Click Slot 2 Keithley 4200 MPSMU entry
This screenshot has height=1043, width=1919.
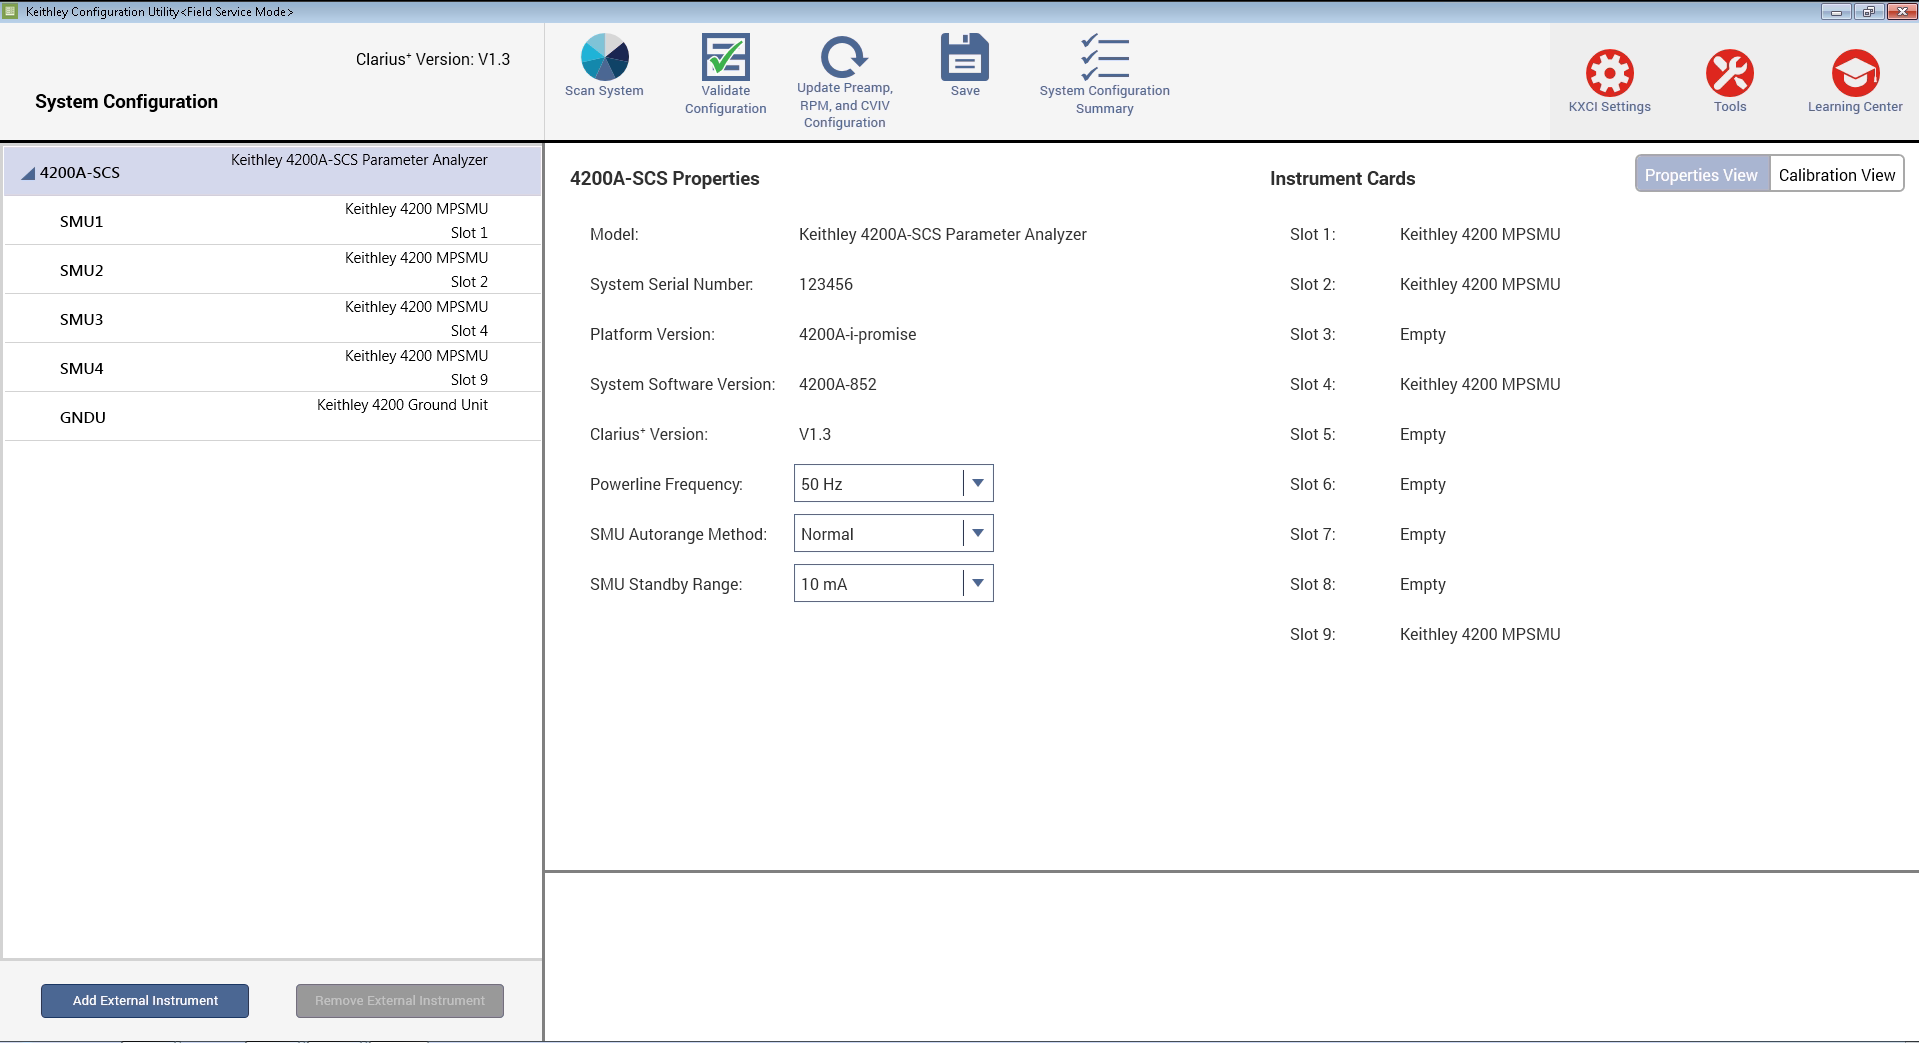coord(1480,284)
